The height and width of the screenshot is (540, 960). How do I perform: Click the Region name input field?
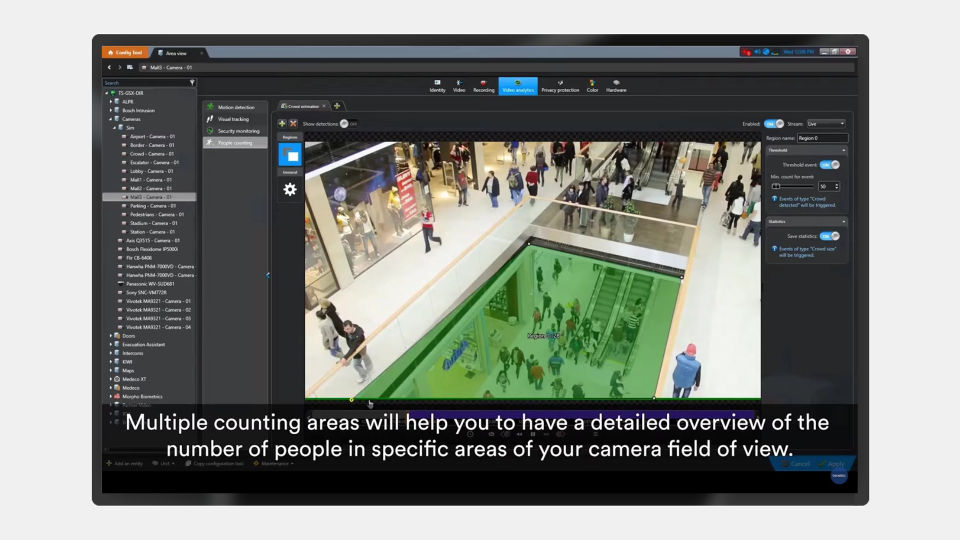[x=822, y=138]
